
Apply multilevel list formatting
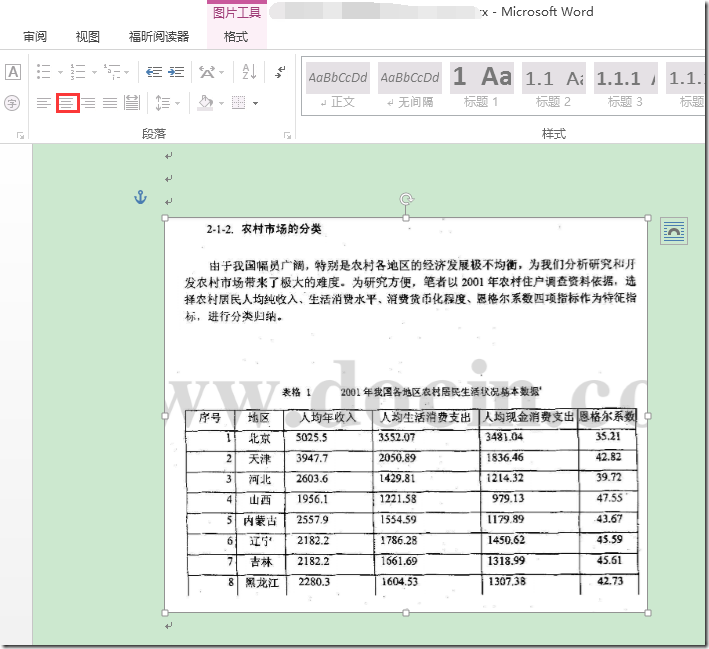coord(112,71)
